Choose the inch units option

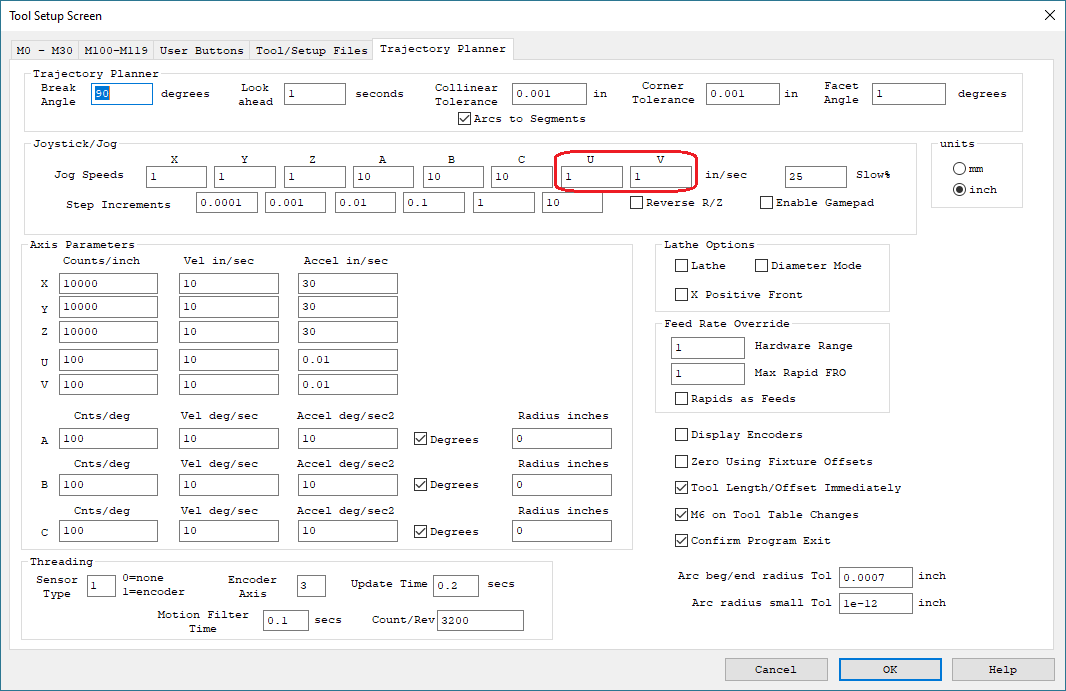tap(959, 189)
